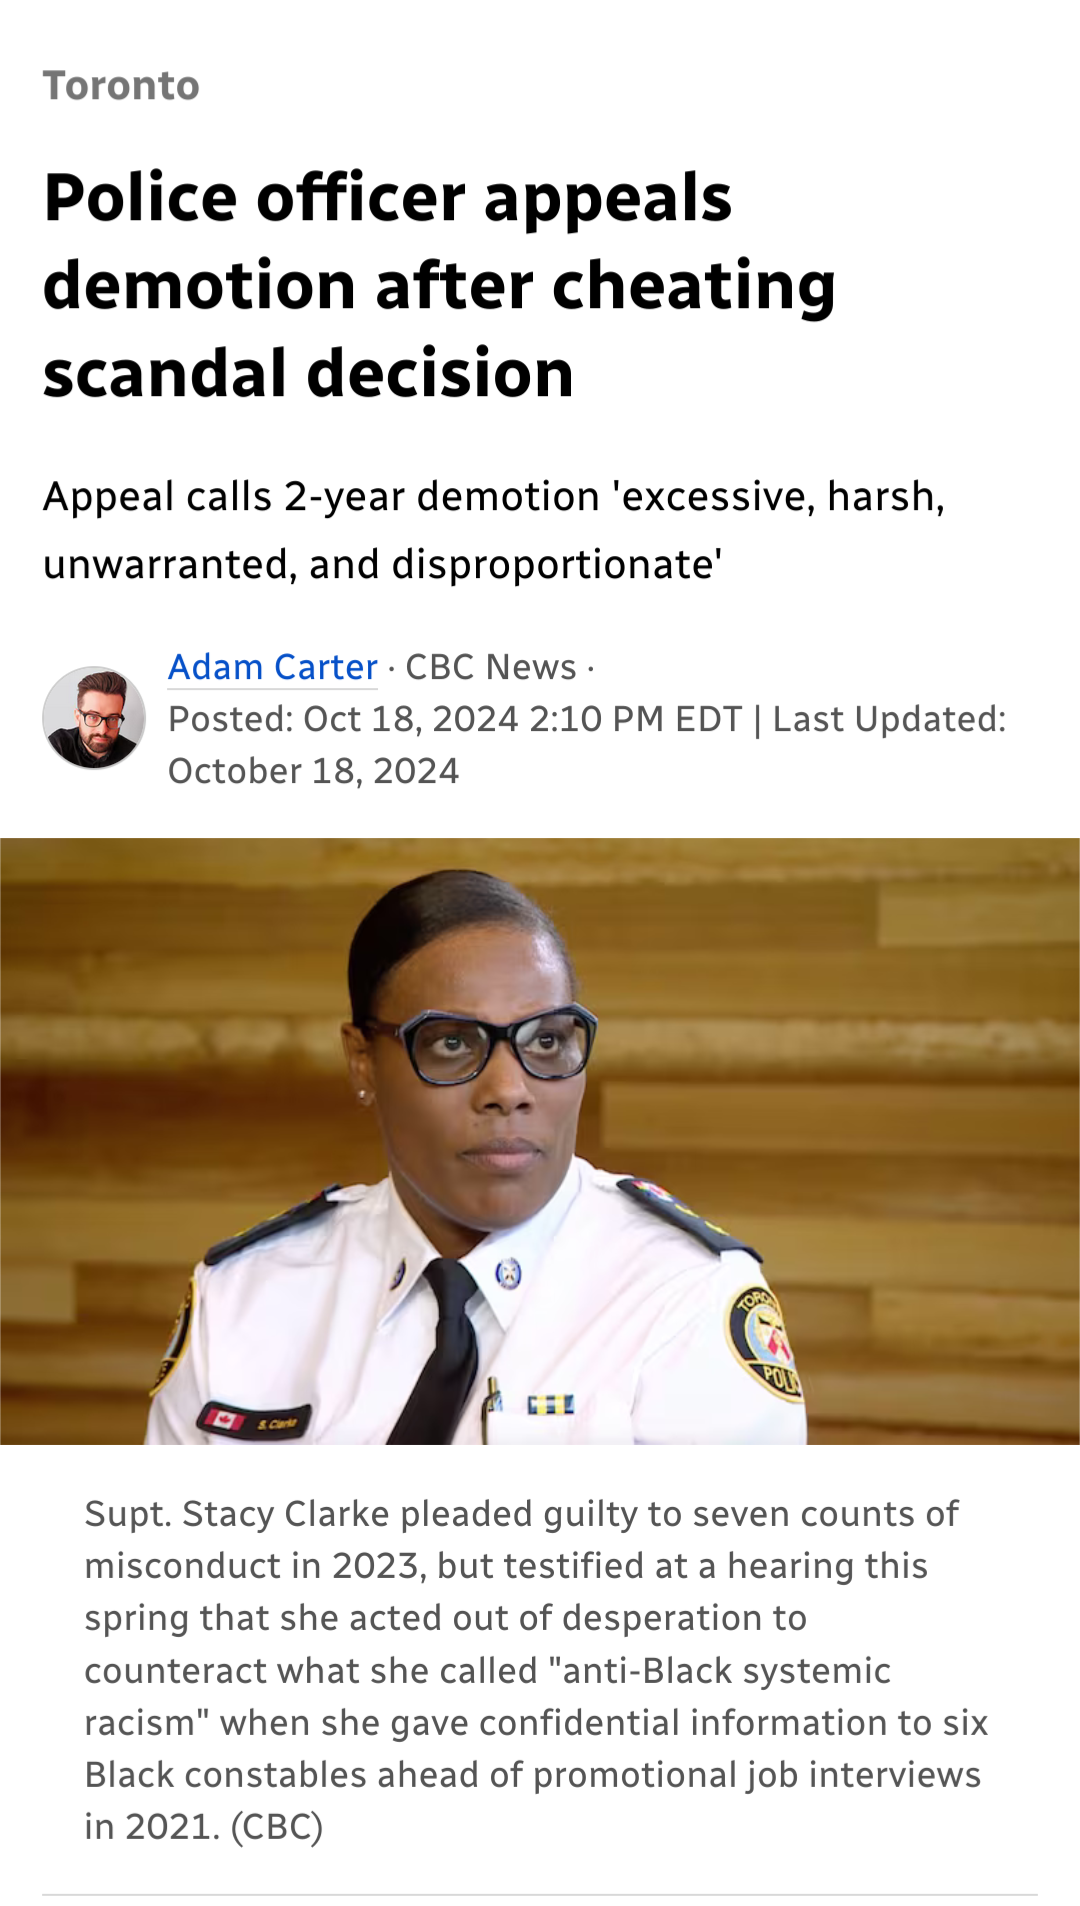Click the '2:10 PM EDT' posting time

636,719
